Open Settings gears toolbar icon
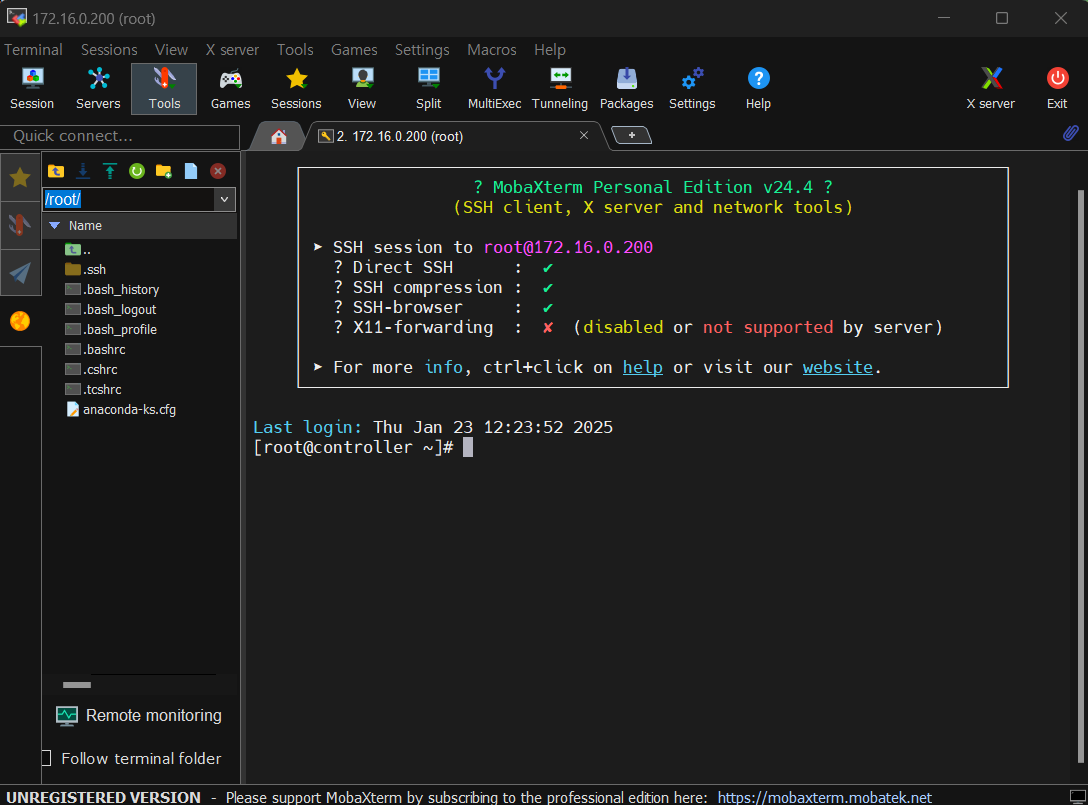Viewport: 1088px width, 805px height. click(x=692, y=89)
